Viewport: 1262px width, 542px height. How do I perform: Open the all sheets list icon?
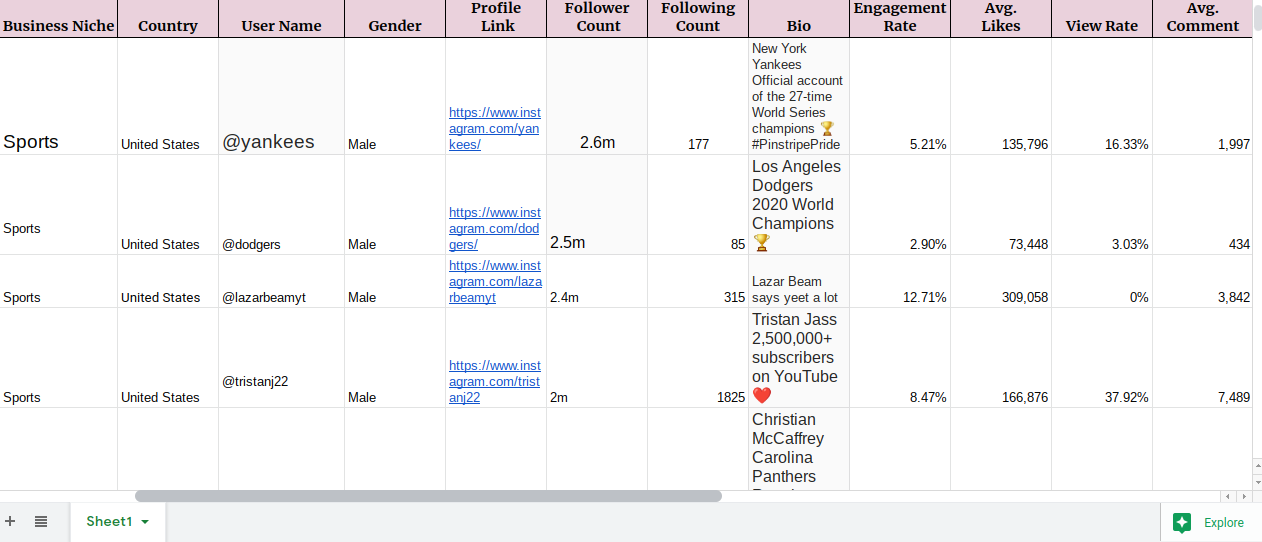pyautogui.click(x=41, y=521)
